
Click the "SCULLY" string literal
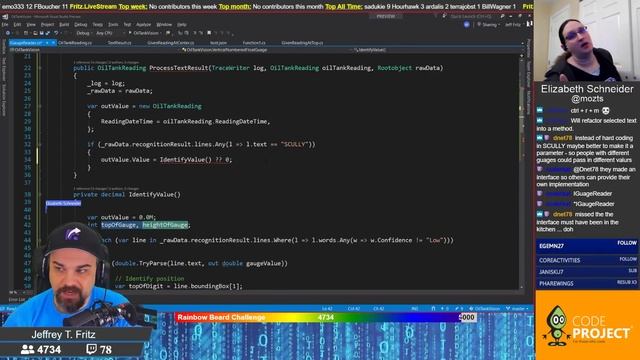click(294, 144)
